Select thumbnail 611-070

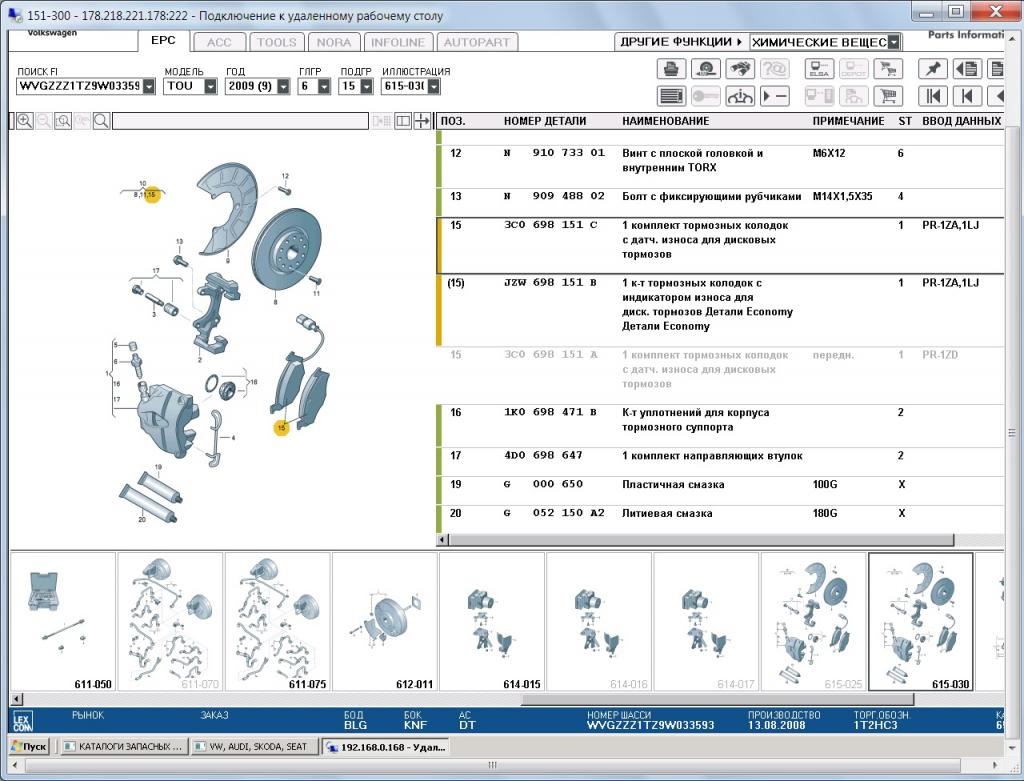[x=170, y=622]
